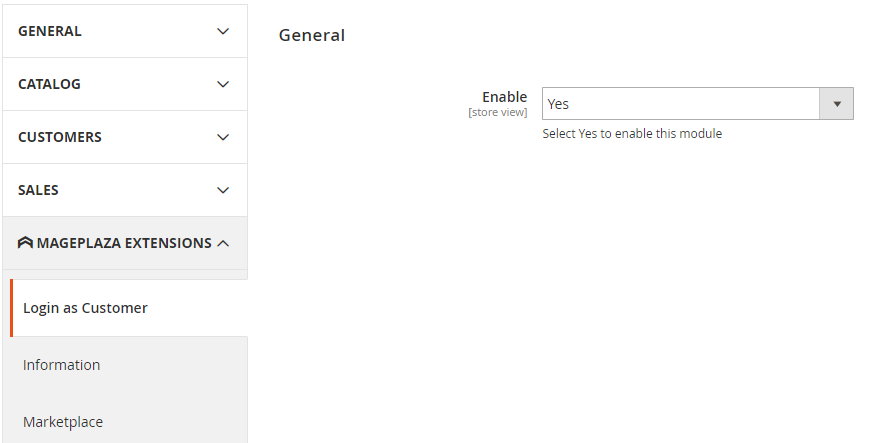
Task: Click the Enable field label
Action: (x=504, y=97)
